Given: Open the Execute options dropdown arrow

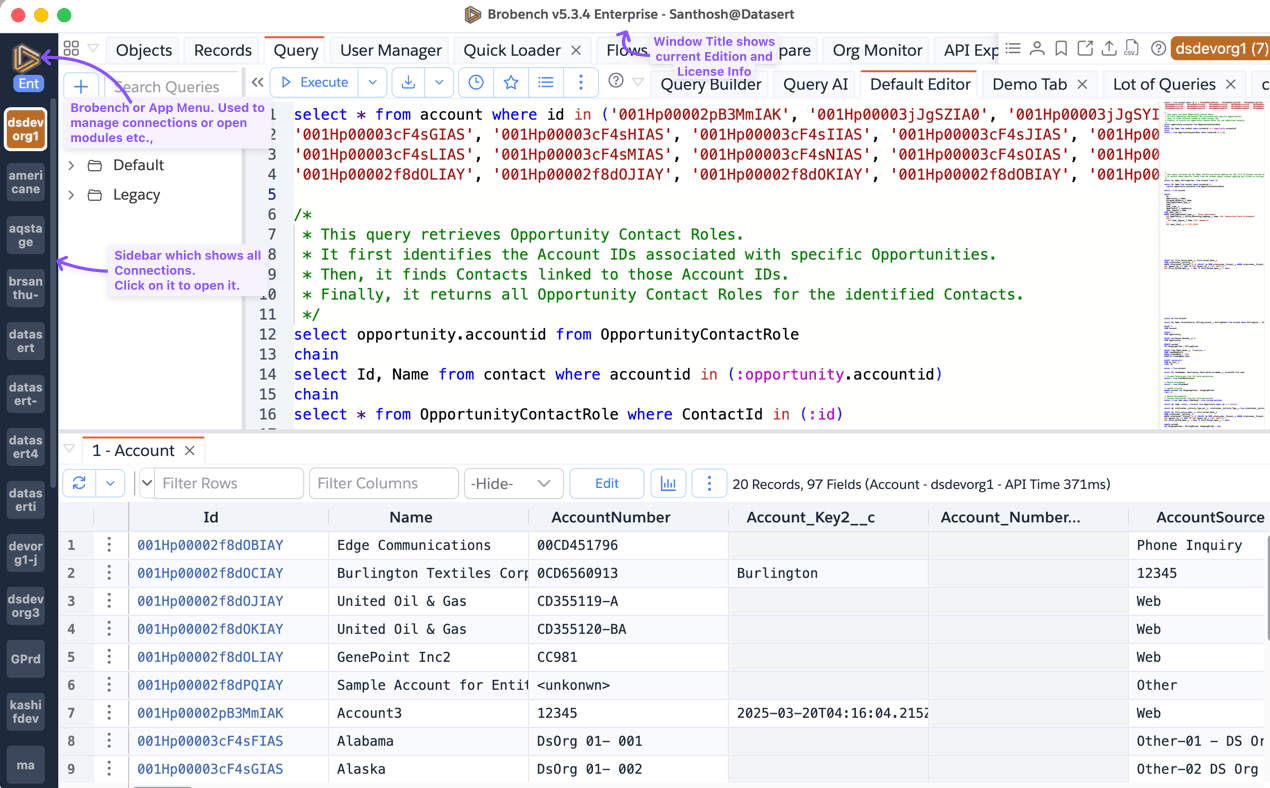Looking at the screenshot, I should point(372,83).
